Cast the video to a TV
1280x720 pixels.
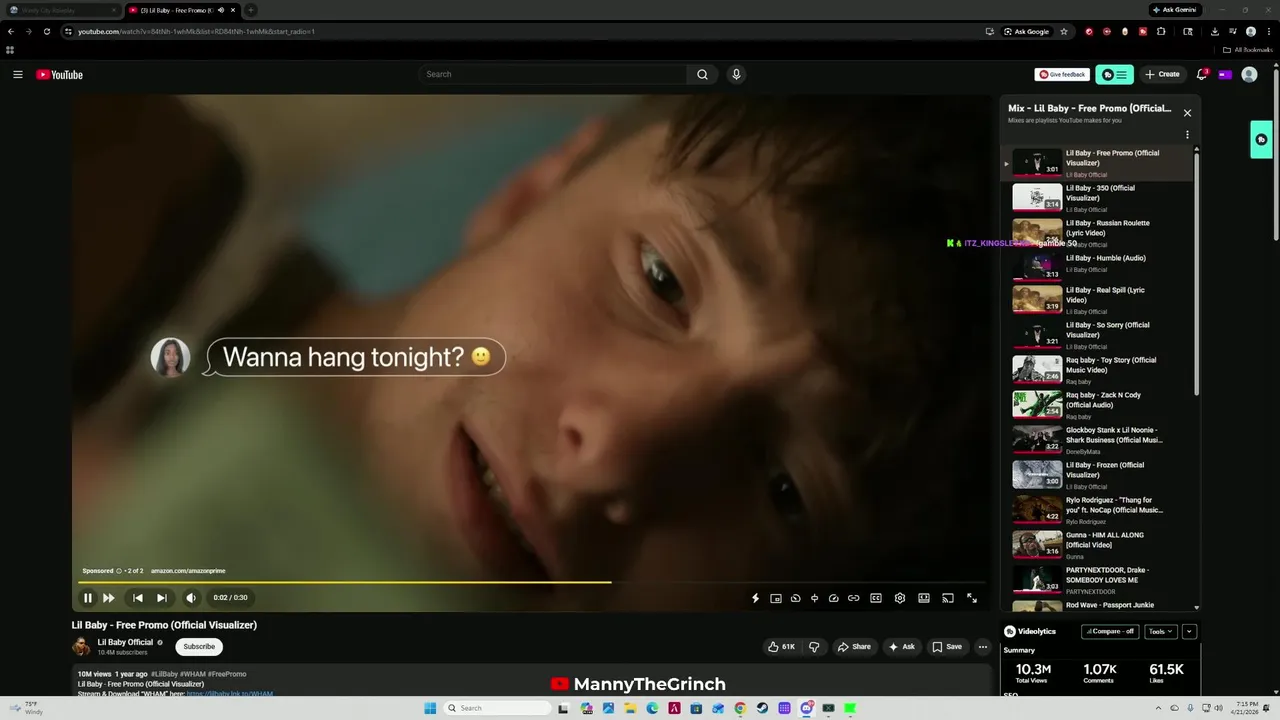948,598
